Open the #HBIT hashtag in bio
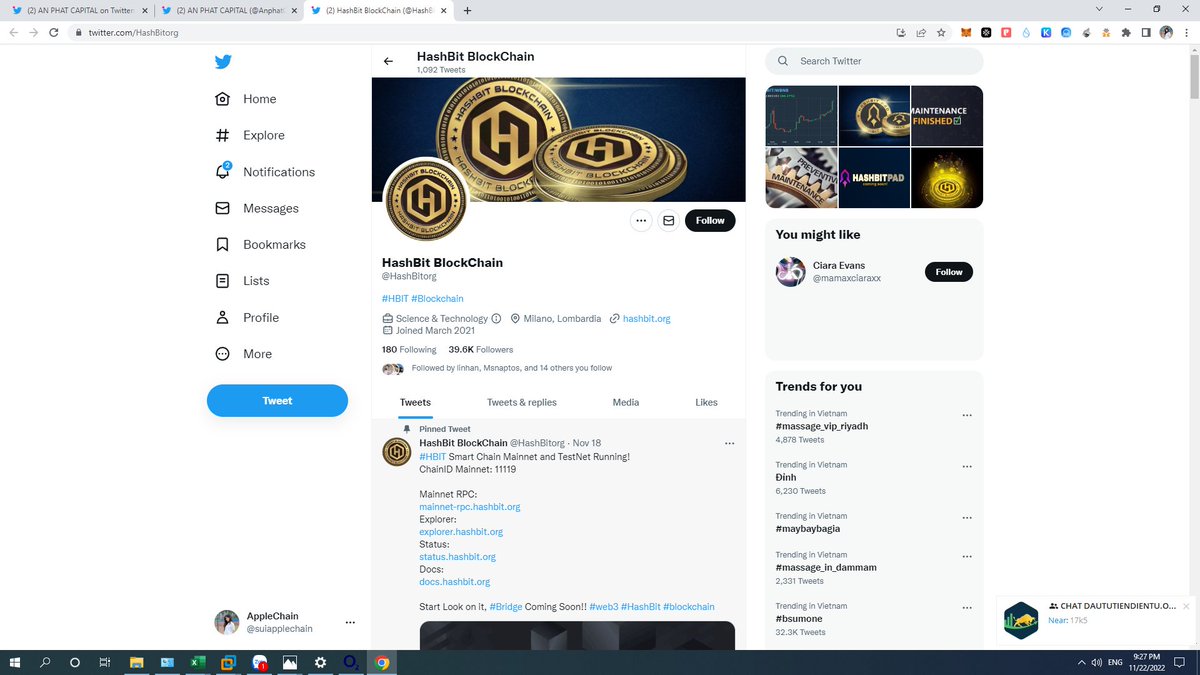The image size is (1200, 675). click(395, 298)
